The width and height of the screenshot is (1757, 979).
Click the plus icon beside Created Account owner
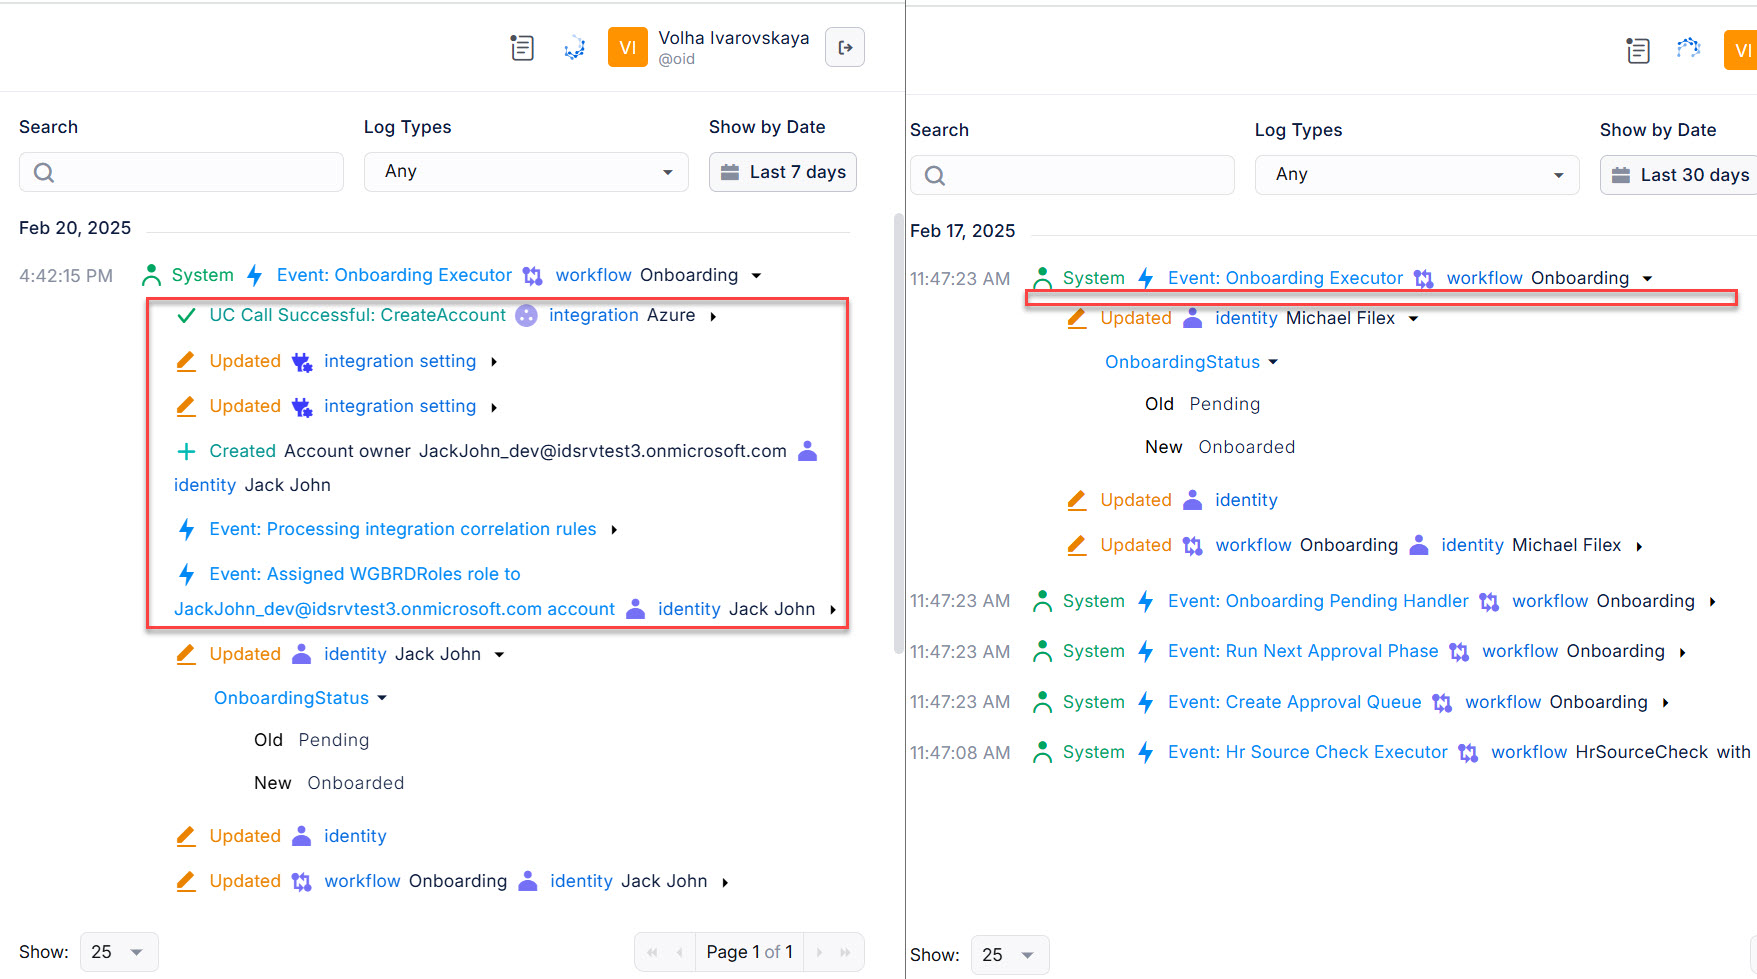[x=186, y=451]
